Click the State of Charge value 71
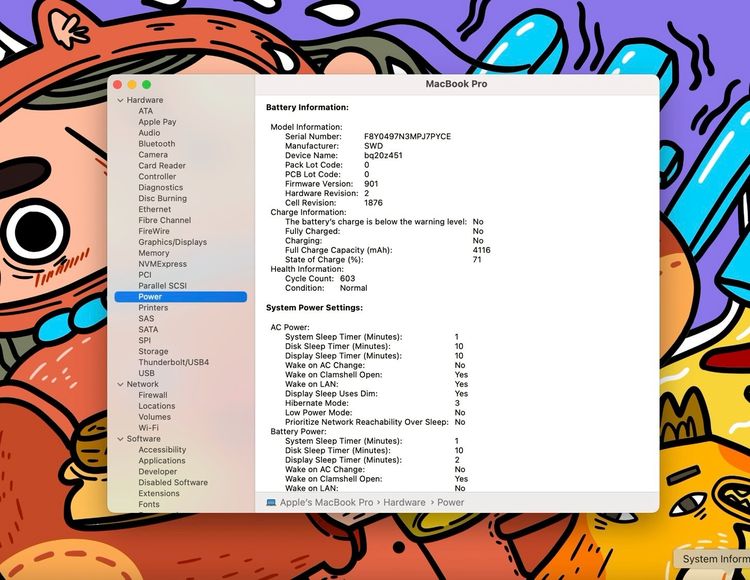 pos(477,260)
